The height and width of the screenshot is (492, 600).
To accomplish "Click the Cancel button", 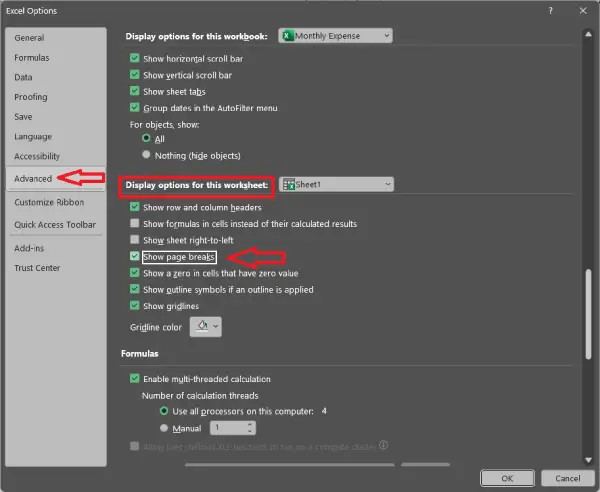I will point(568,478).
